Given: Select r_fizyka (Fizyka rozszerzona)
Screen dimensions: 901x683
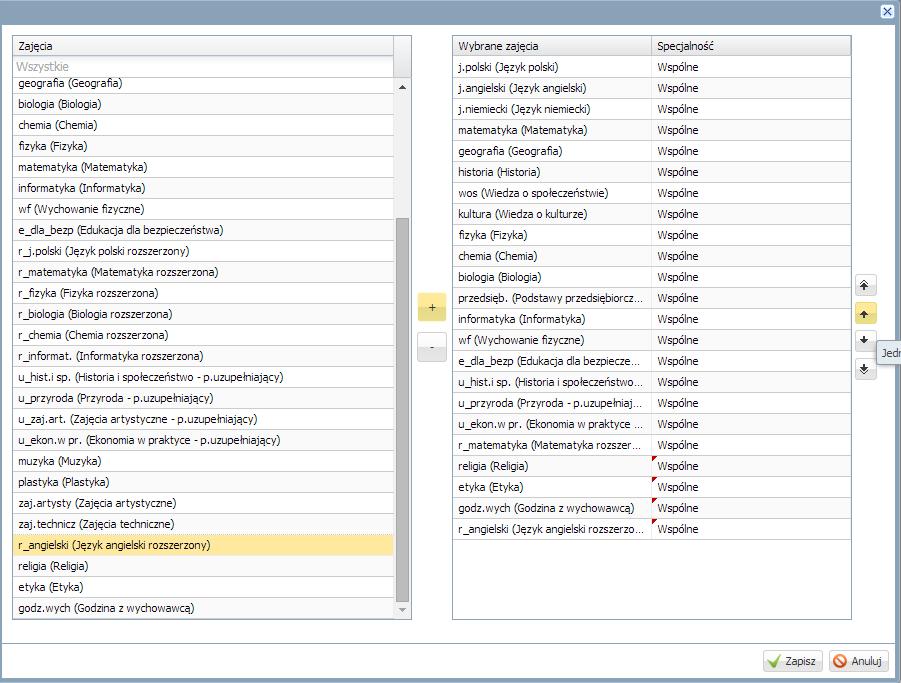Looking at the screenshot, I should 203,293.
